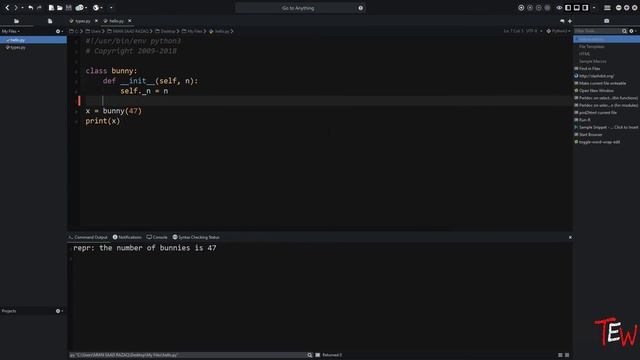
Task: Open the globe preview browser icon
Action: coord(96,8)
